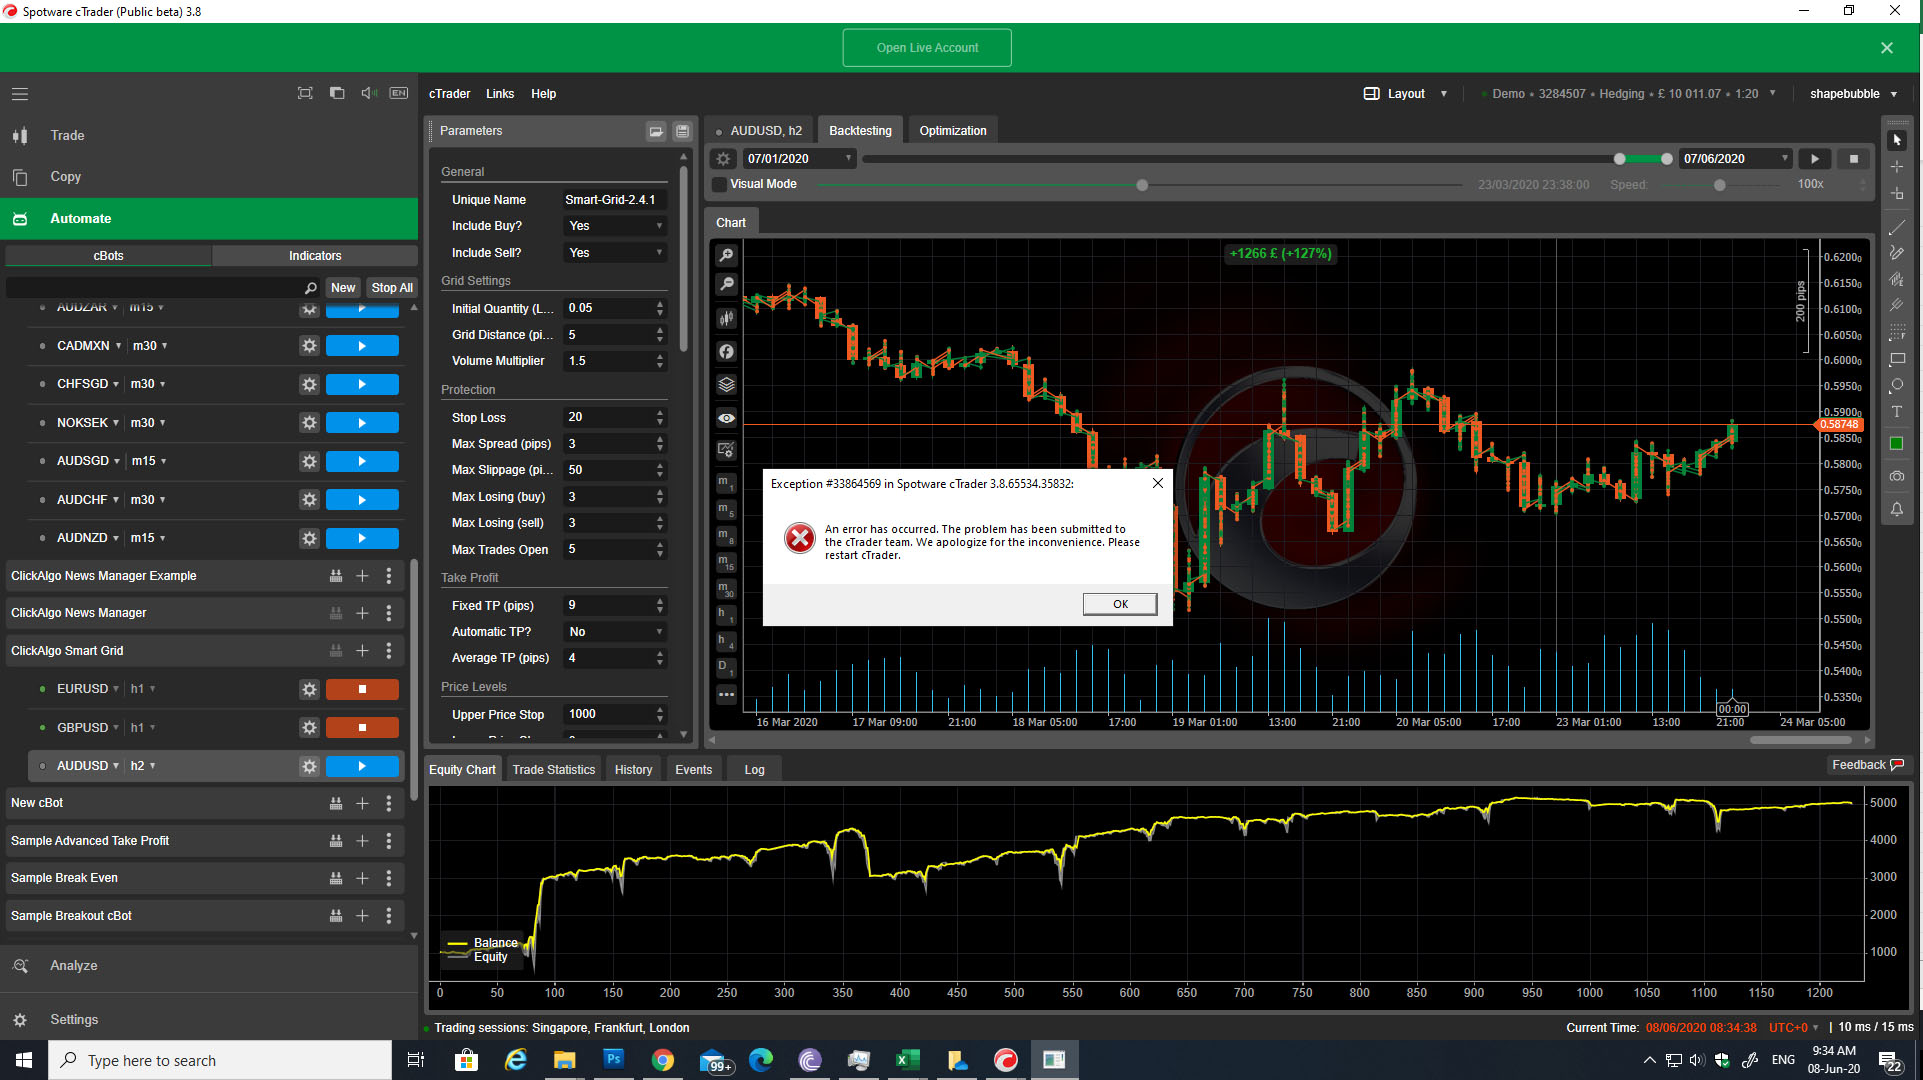Open the Trade section
Screen dimensions: 1923x1080
click(67, 135)
